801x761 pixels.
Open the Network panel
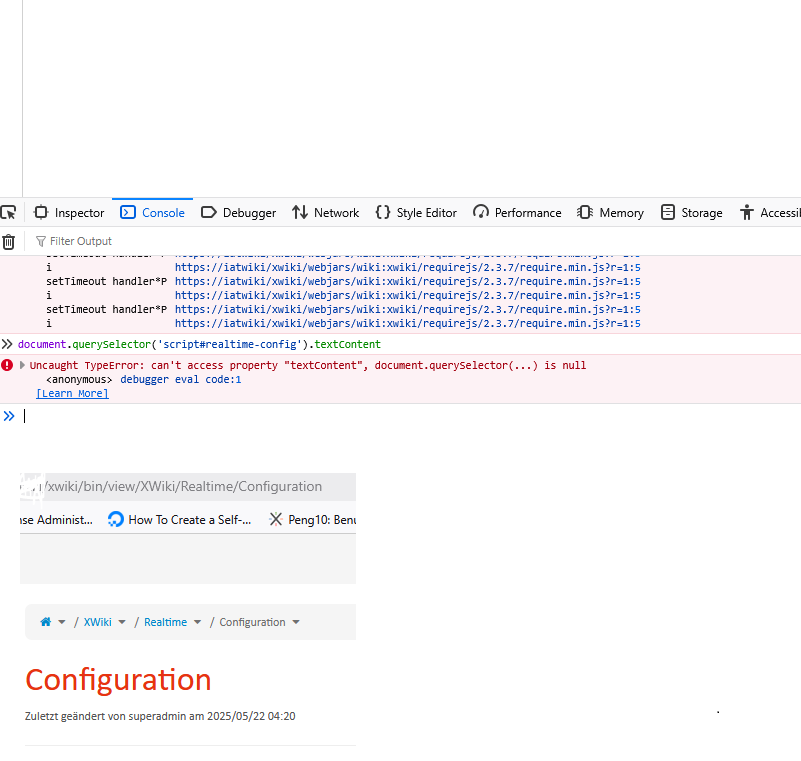pos(325,212)
